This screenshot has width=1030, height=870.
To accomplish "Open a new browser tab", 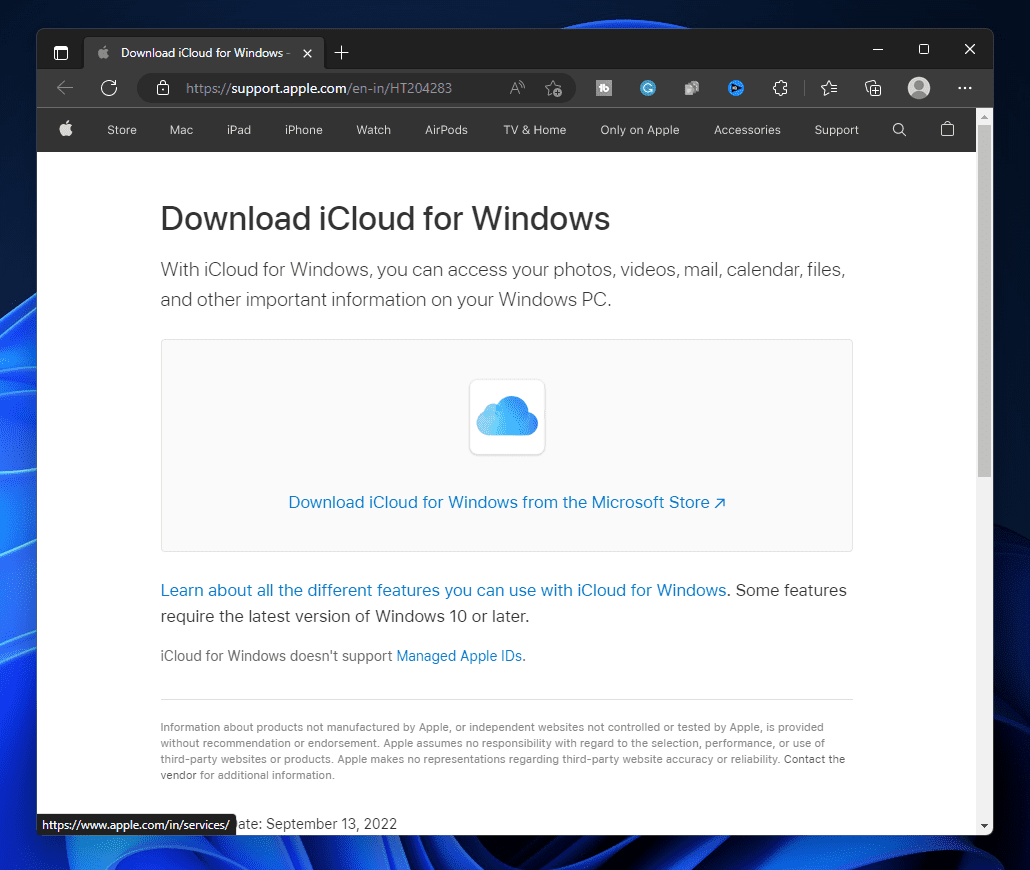I will [342, 53].
